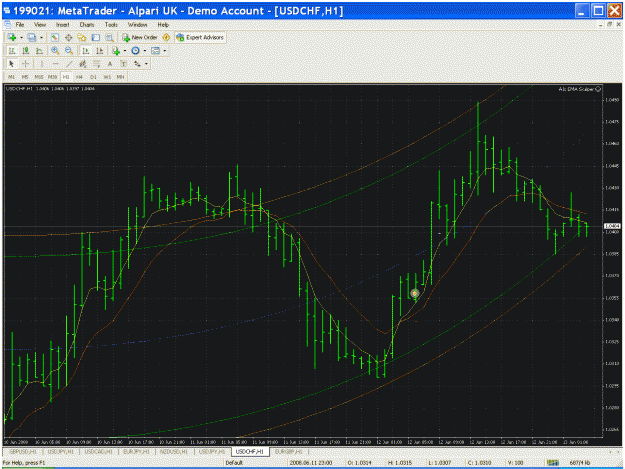Open the Navigator folder-star icon
The height and width of the screenshot is (469, 625).
coord(82,37)
